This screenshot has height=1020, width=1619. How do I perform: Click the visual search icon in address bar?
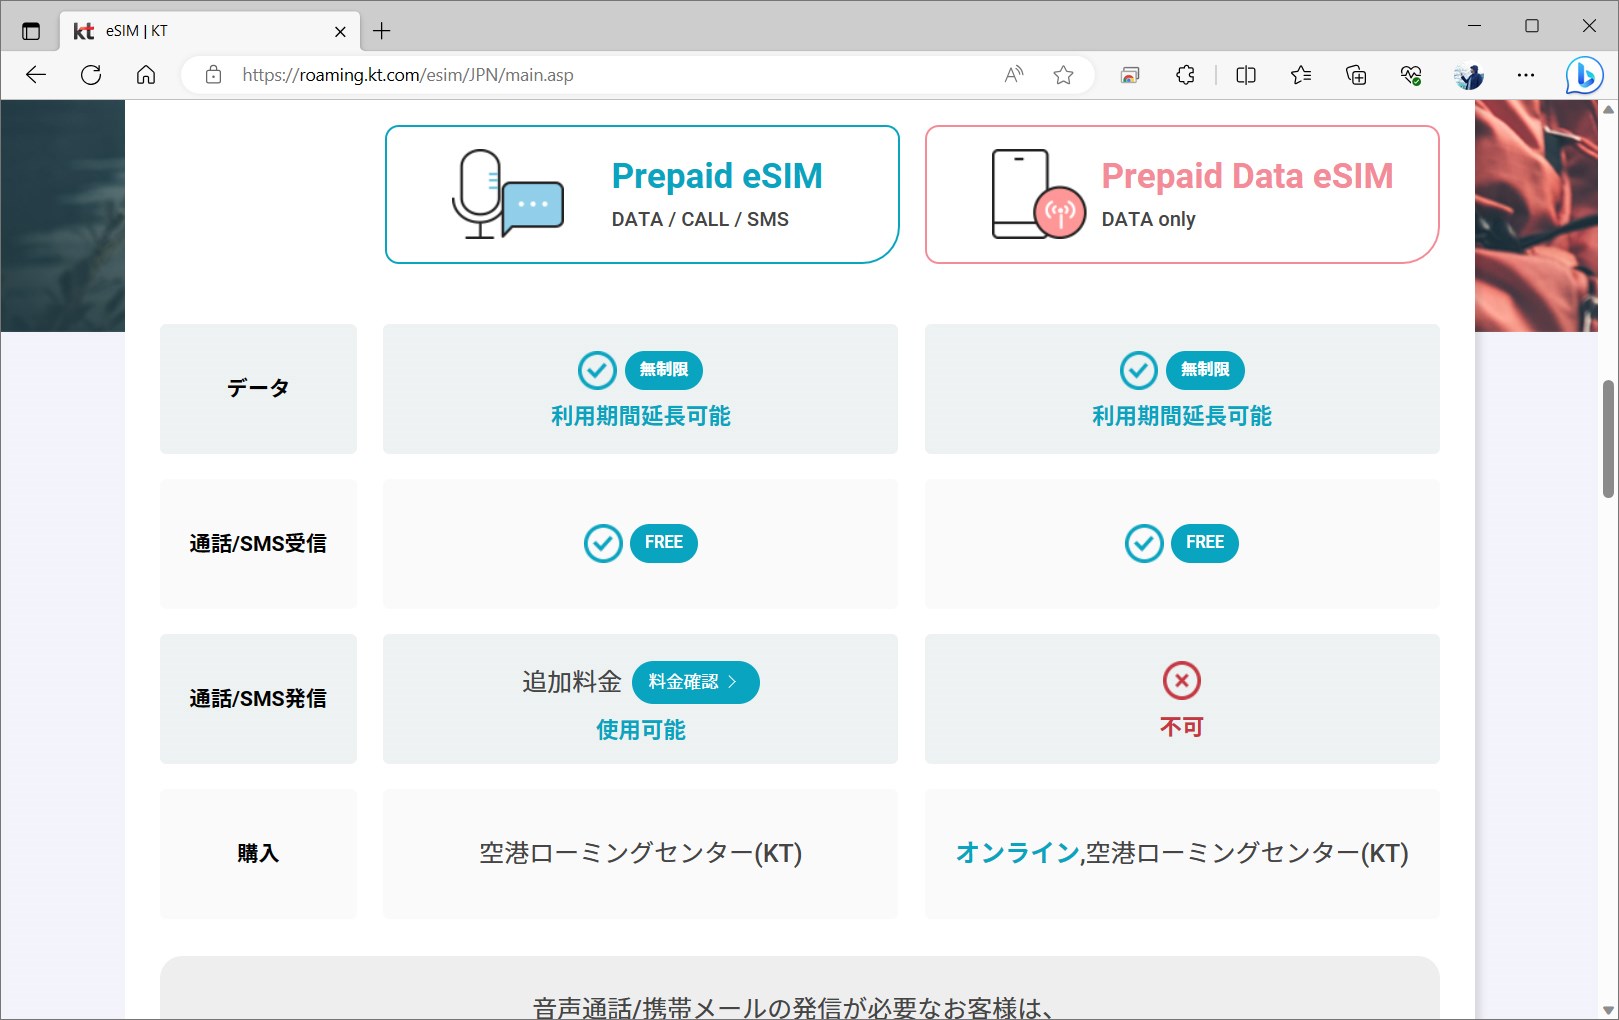pos(1129,74)
